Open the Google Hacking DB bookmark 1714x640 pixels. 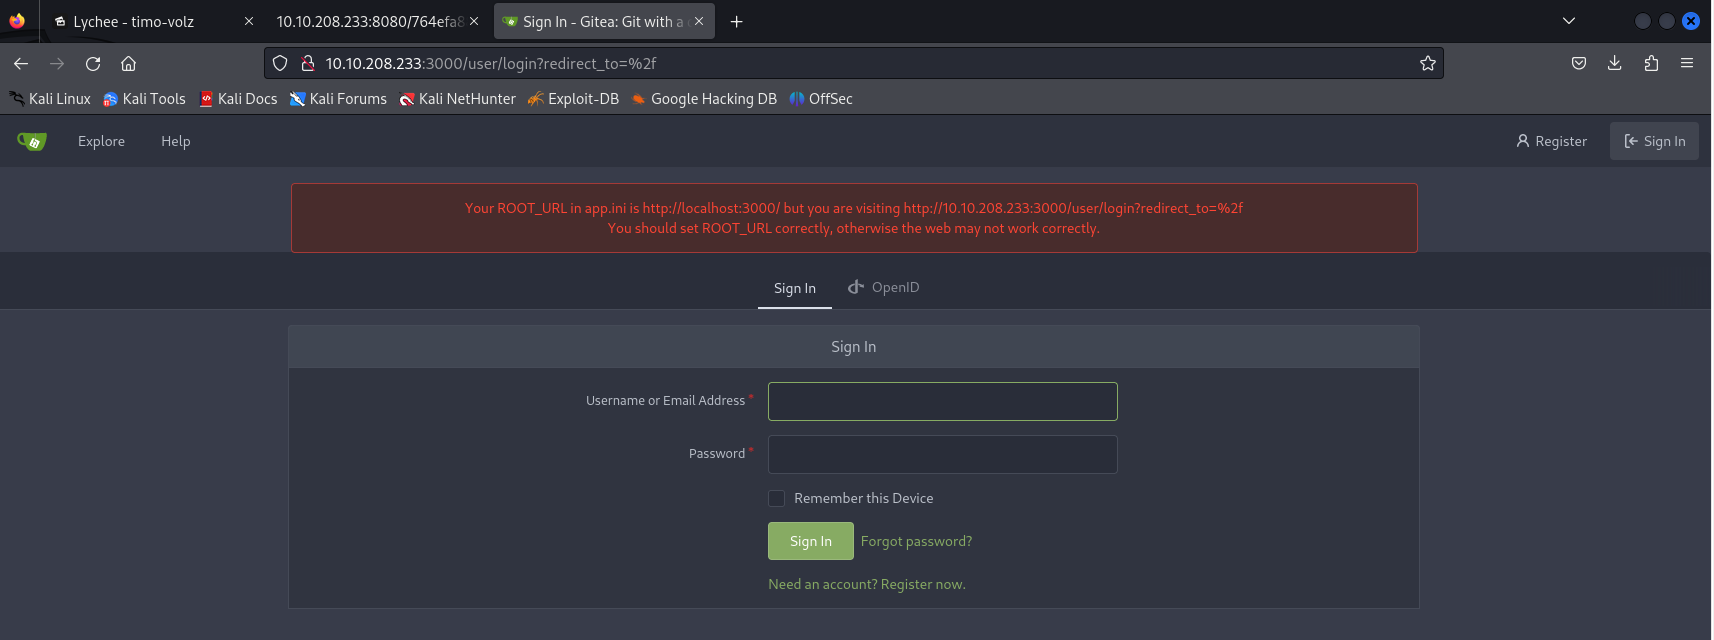click(704, 98)
